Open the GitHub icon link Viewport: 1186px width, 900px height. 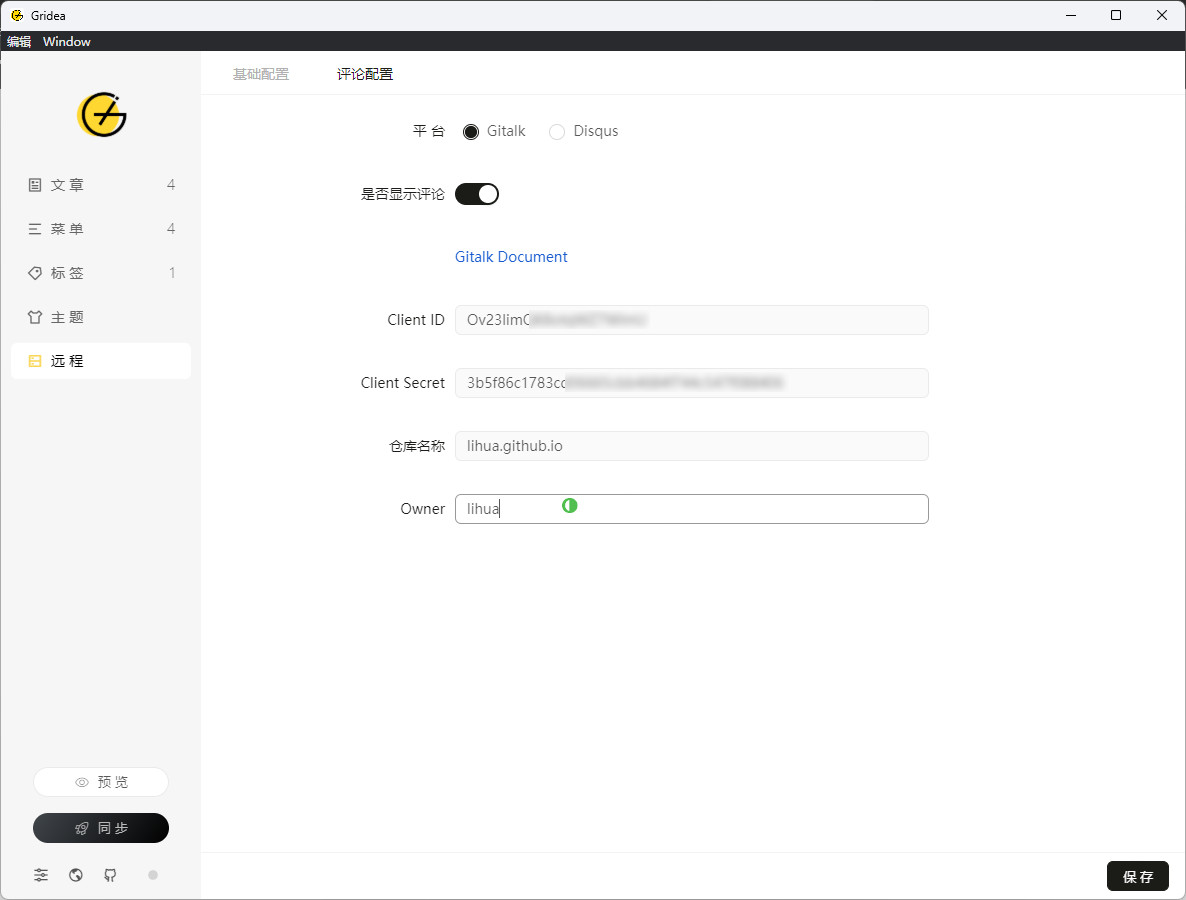point(110,875)
